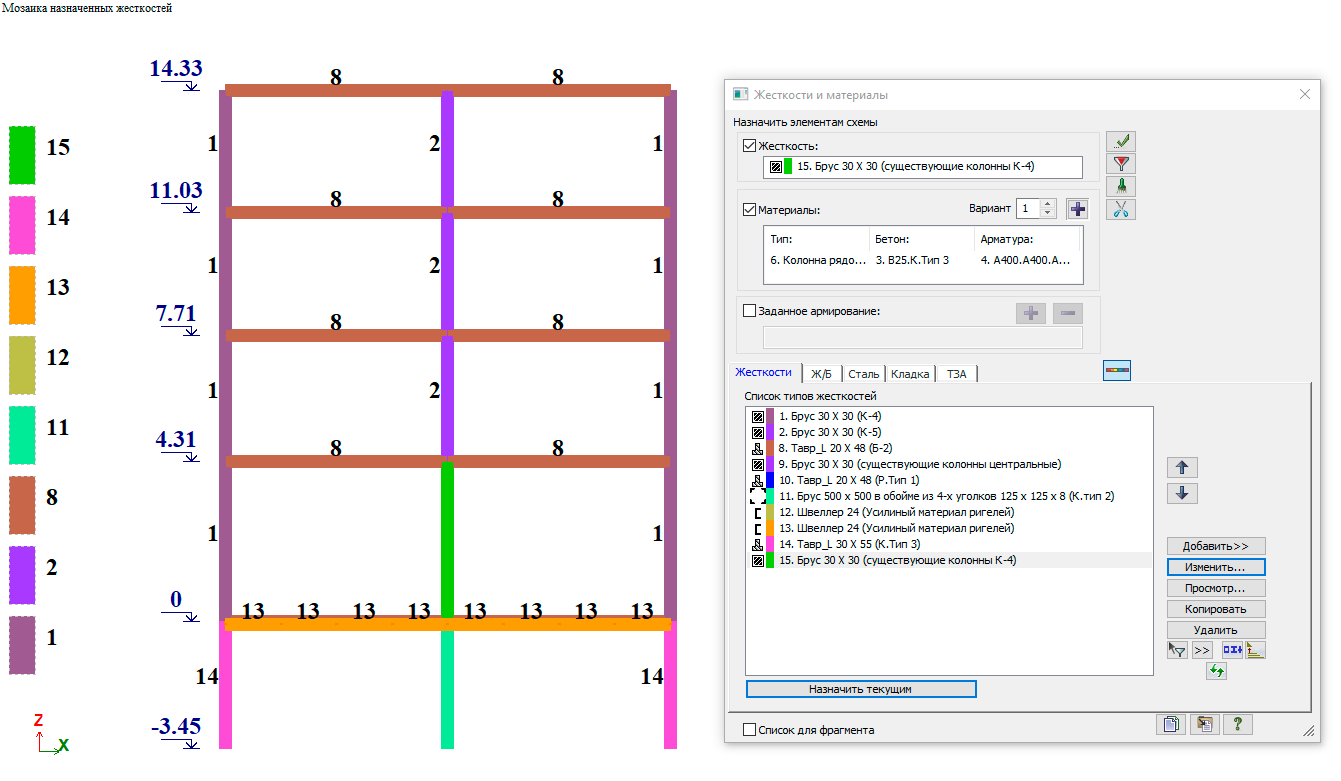Move the stiffness type down with the arrow
1341x781 pixels.
[x=1182, y=493]
